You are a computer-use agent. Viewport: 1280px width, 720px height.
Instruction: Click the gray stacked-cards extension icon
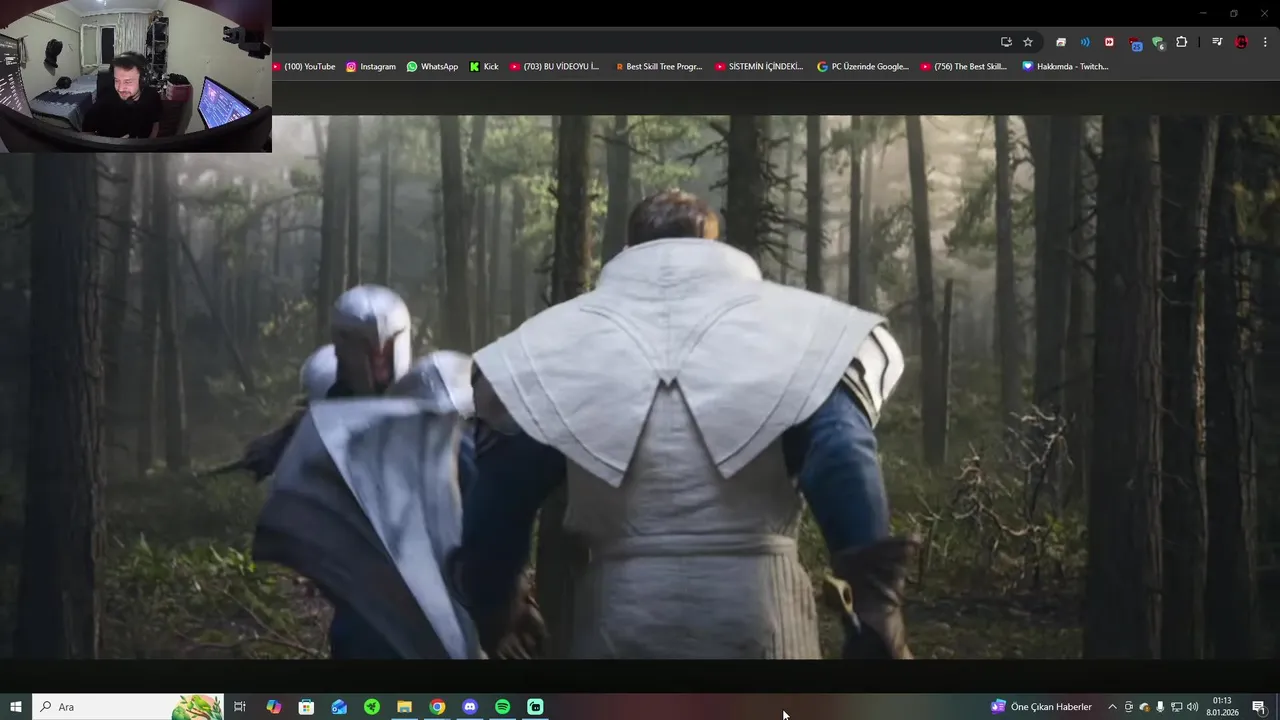coord(1061,42)
